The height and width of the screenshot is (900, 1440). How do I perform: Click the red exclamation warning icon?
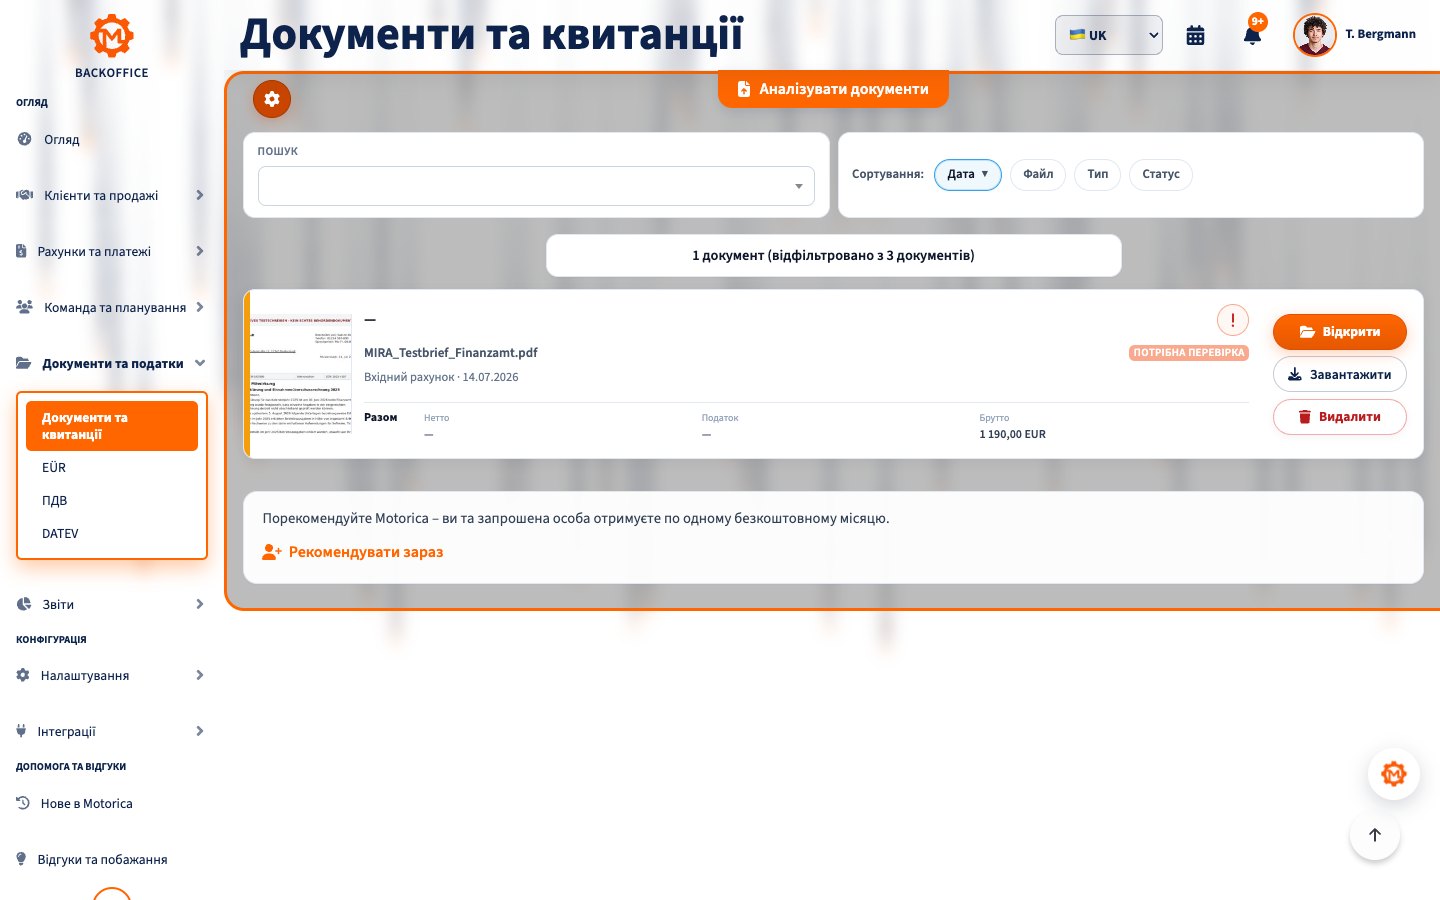[1232, 320]
